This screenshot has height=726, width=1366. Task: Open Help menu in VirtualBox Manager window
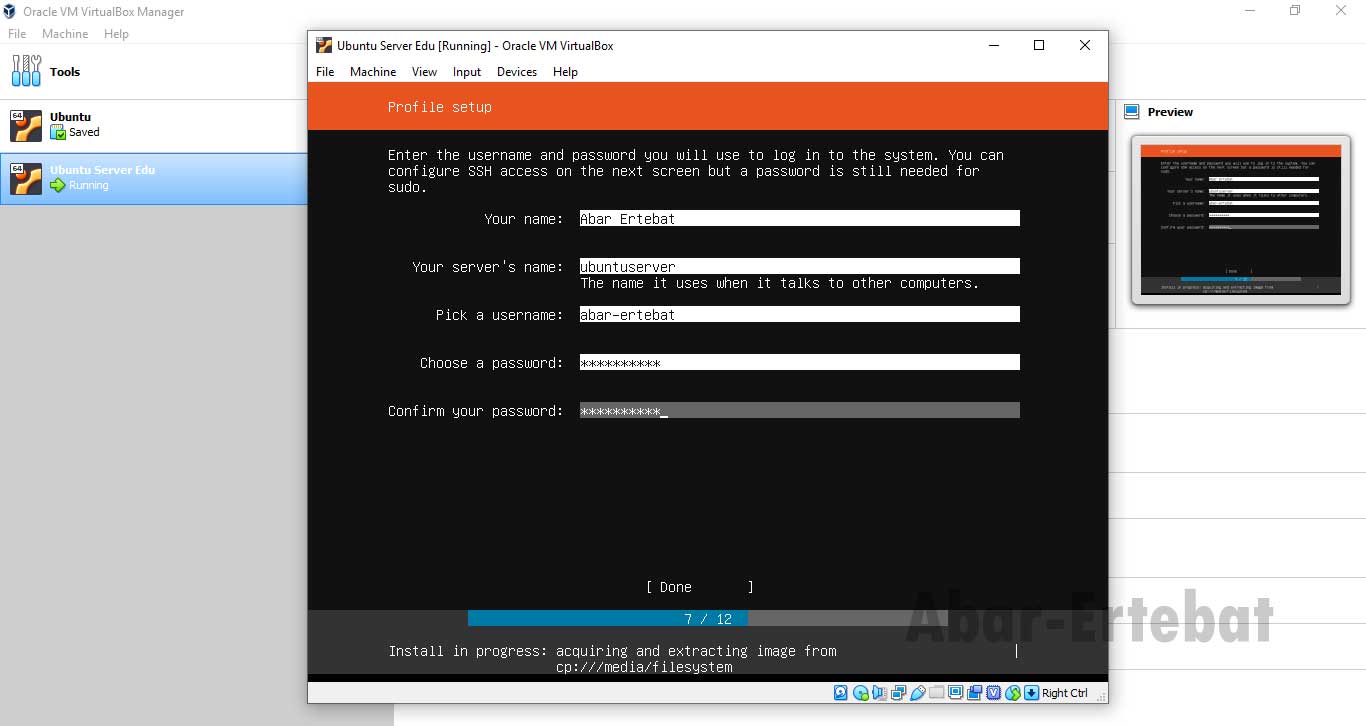point(117,34)
